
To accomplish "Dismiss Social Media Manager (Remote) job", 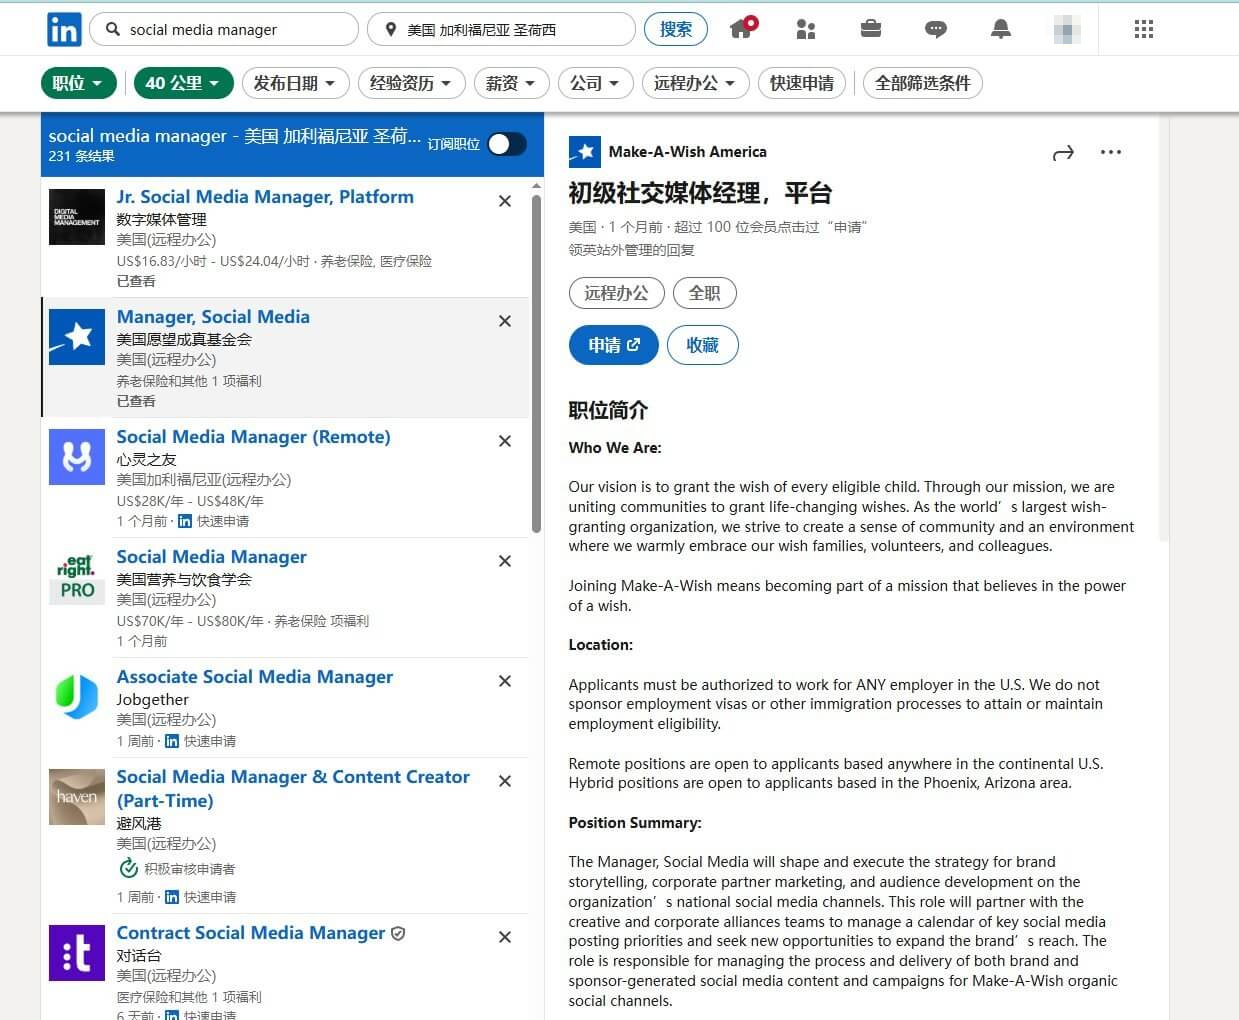I will [x=505, y=441].
